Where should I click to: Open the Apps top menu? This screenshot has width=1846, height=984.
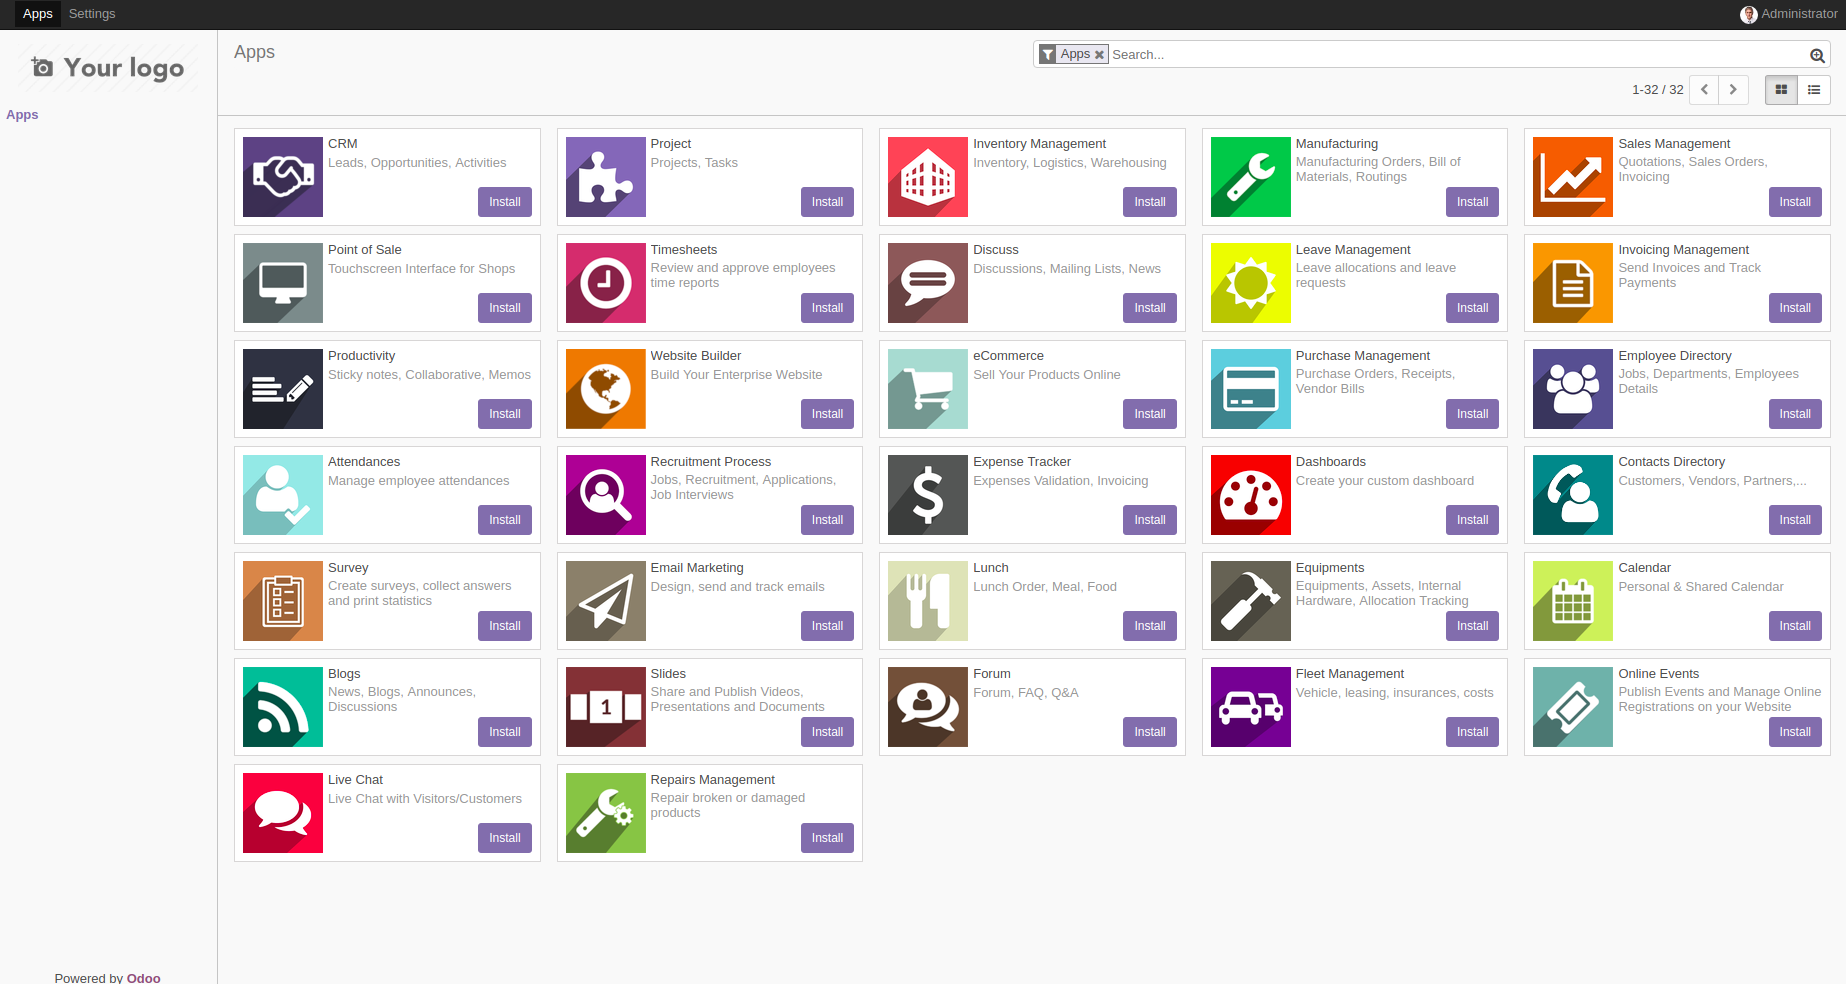pos(38,14)
